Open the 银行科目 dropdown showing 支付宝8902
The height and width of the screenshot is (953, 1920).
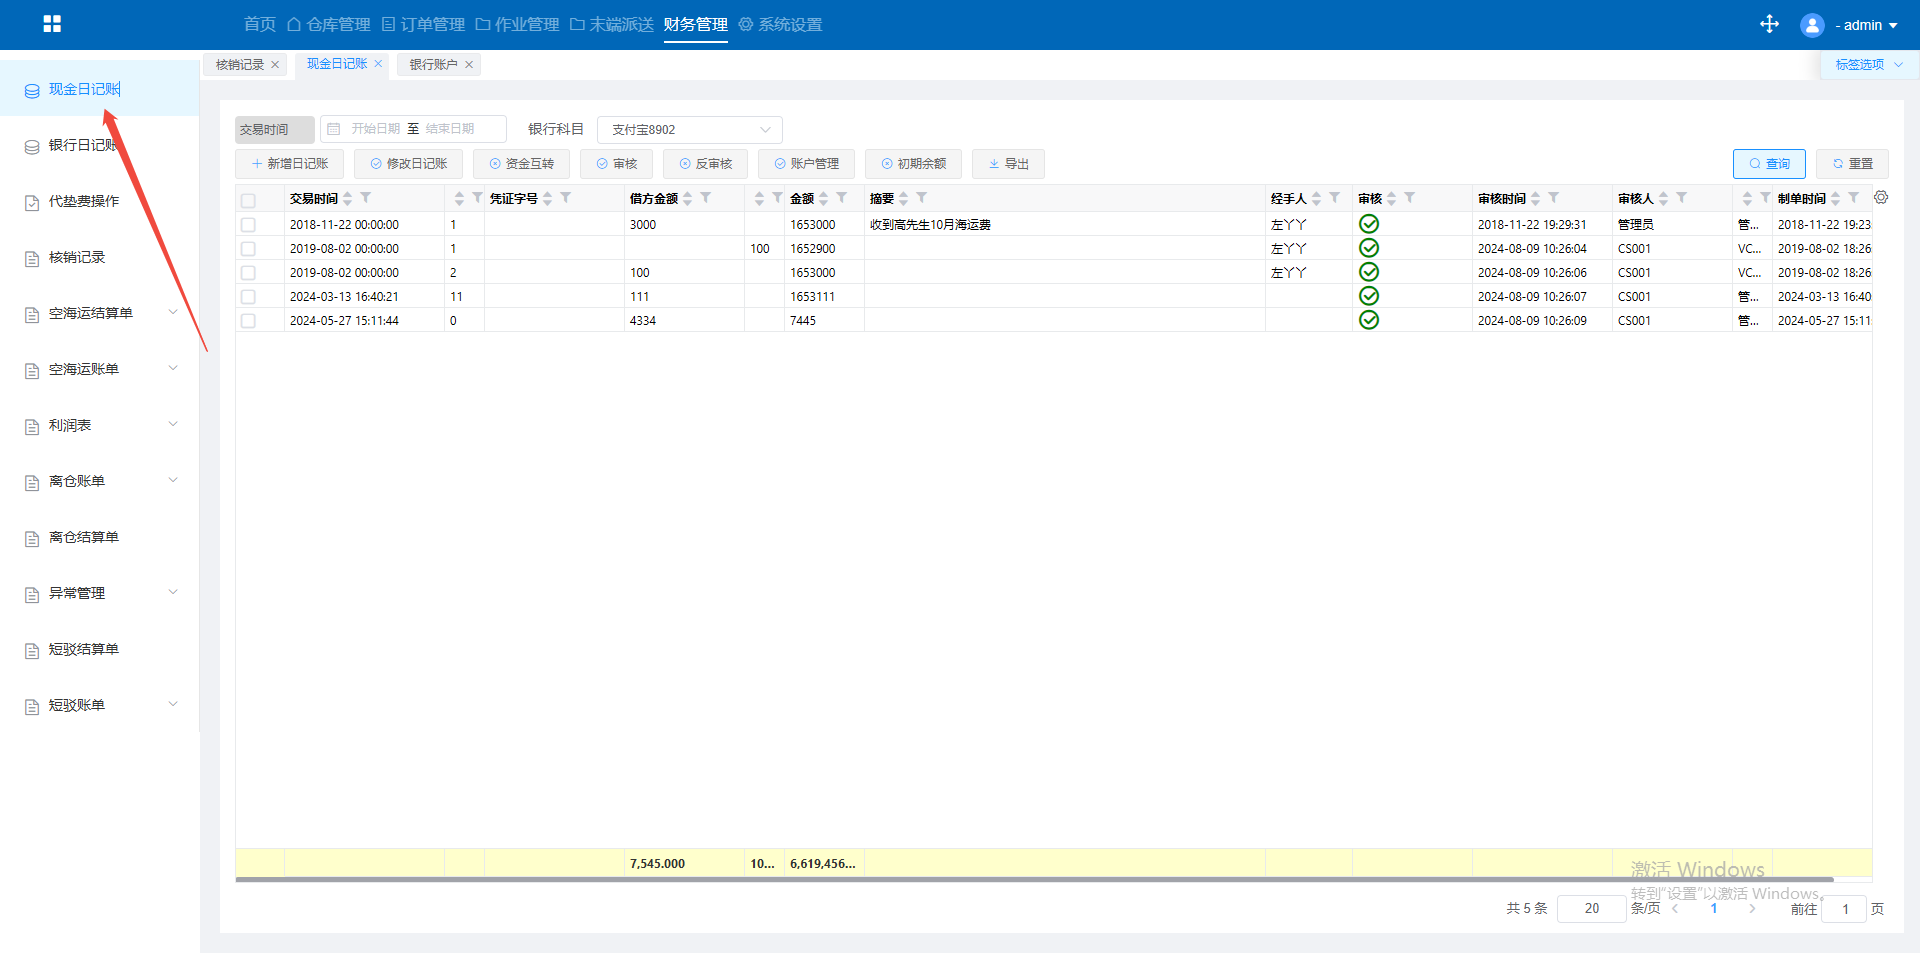689,130
